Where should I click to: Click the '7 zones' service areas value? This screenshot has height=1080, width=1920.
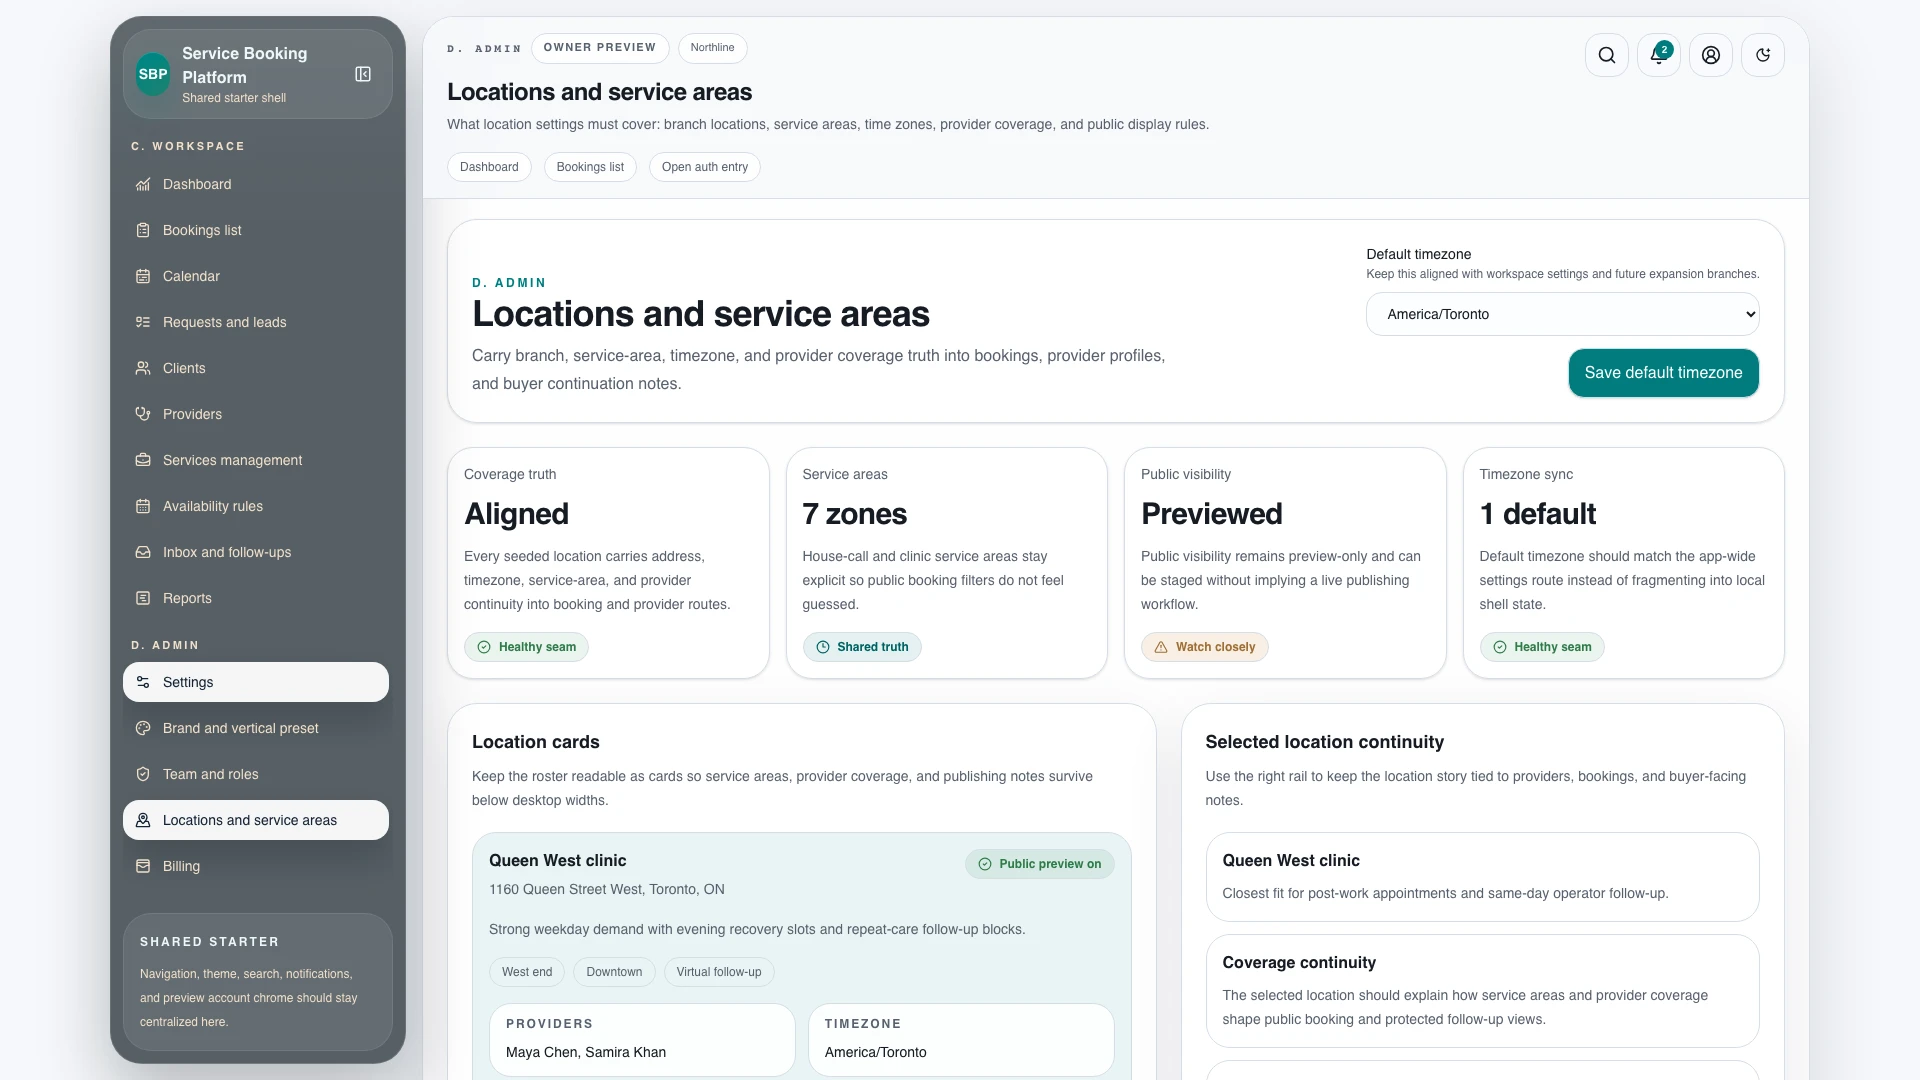[x=855, y=514]
